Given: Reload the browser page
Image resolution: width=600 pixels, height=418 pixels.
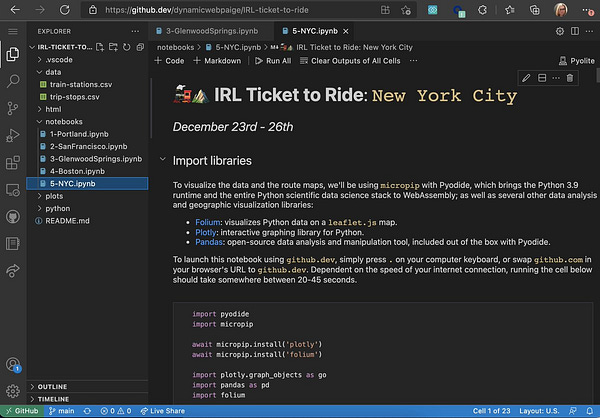Looking at the screenshot, I should (x=65, y=10).
